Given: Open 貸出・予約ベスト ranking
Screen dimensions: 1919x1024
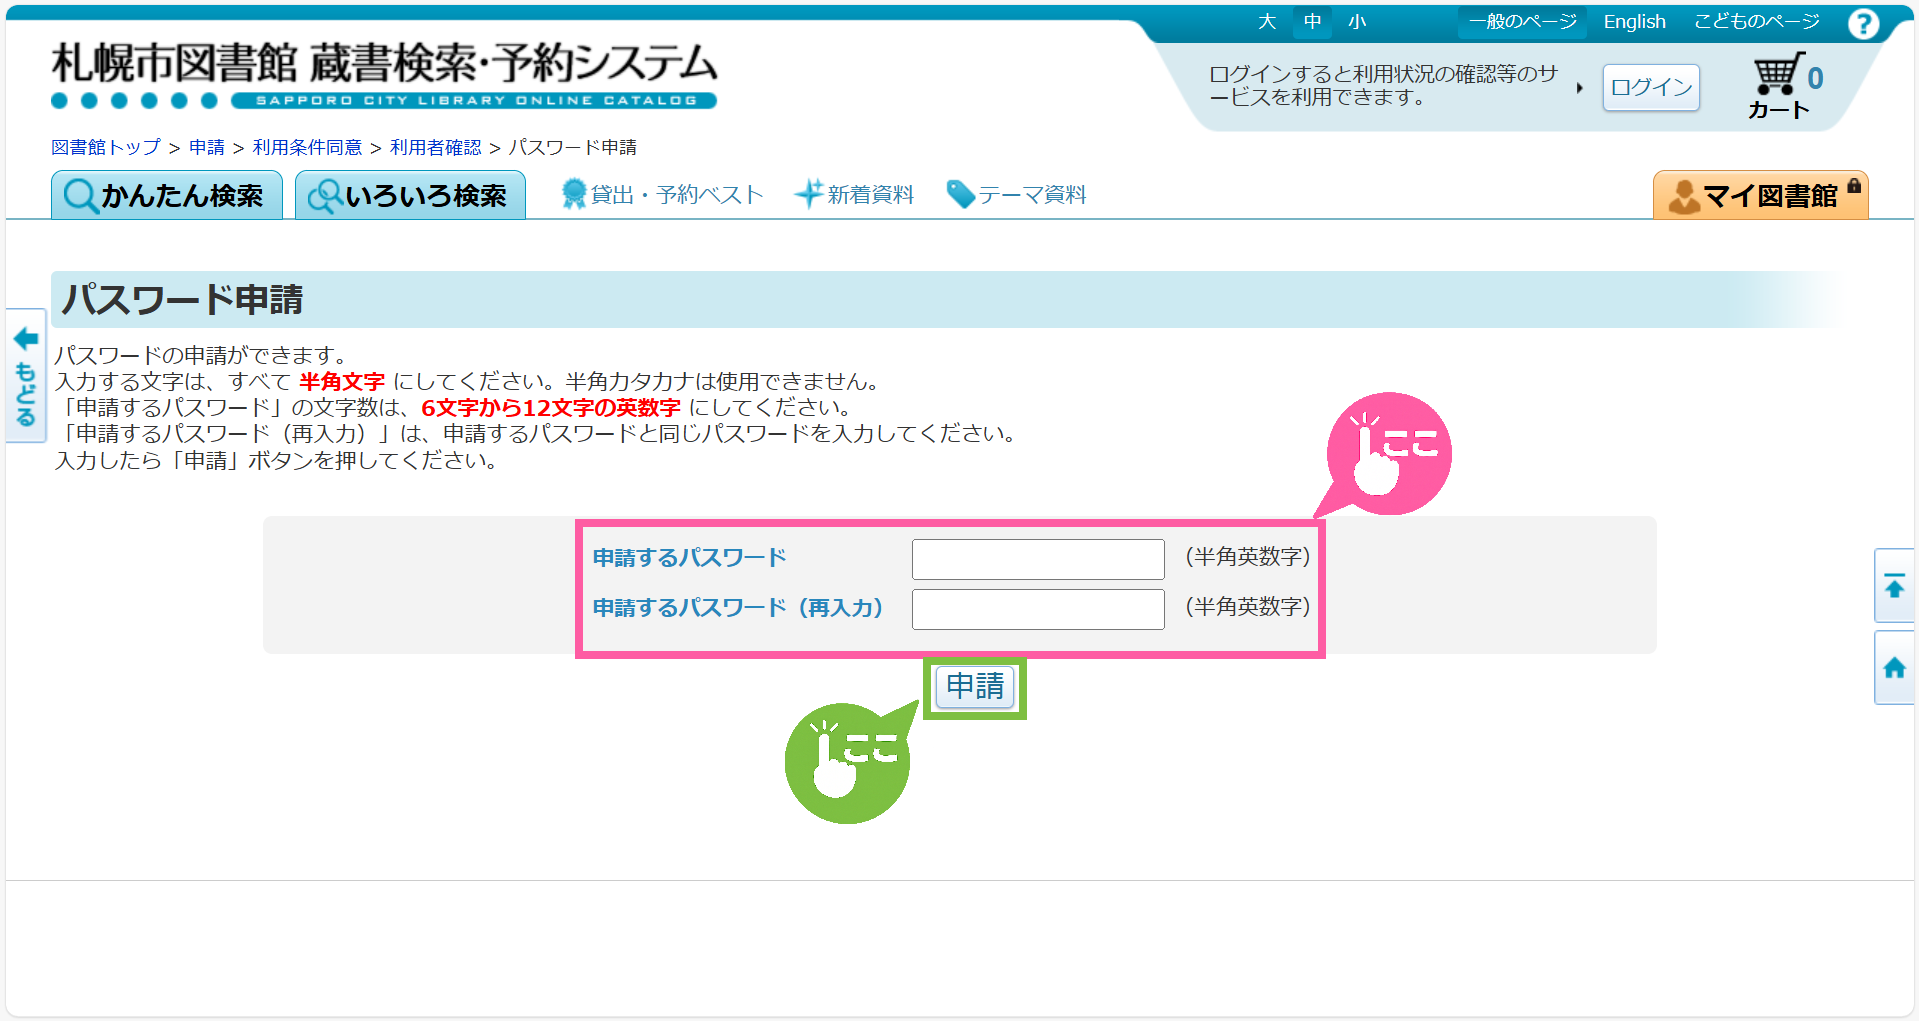Looking at the screenshot, I should pos(663,195).
